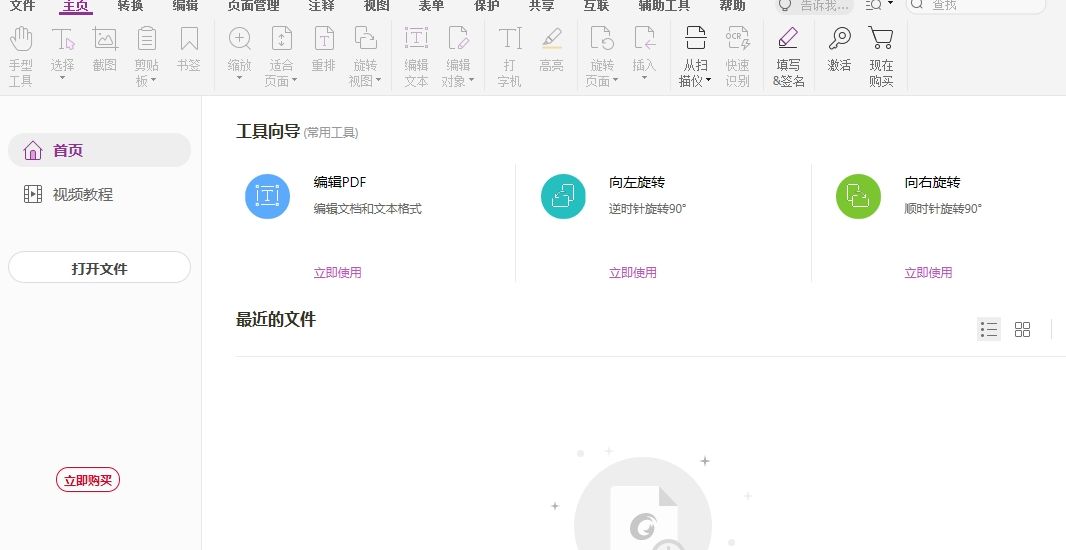Switch to the Convert (转换) tab
Viewport: 1066px width, 550px height.
click(x=131, y=5)
